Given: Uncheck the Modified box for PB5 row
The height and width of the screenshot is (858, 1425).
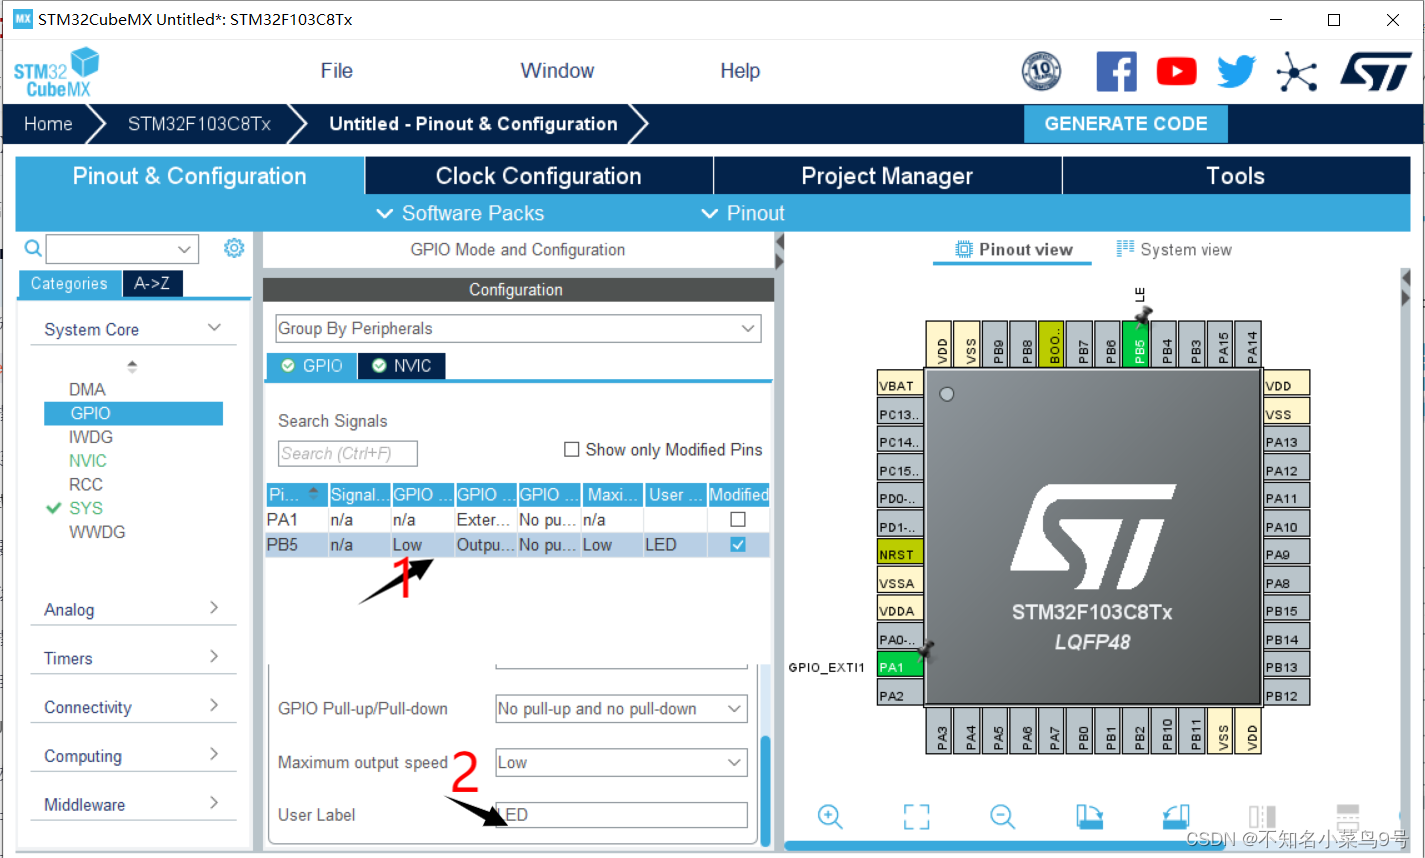Looking at the screenshot, I should 738,545.
